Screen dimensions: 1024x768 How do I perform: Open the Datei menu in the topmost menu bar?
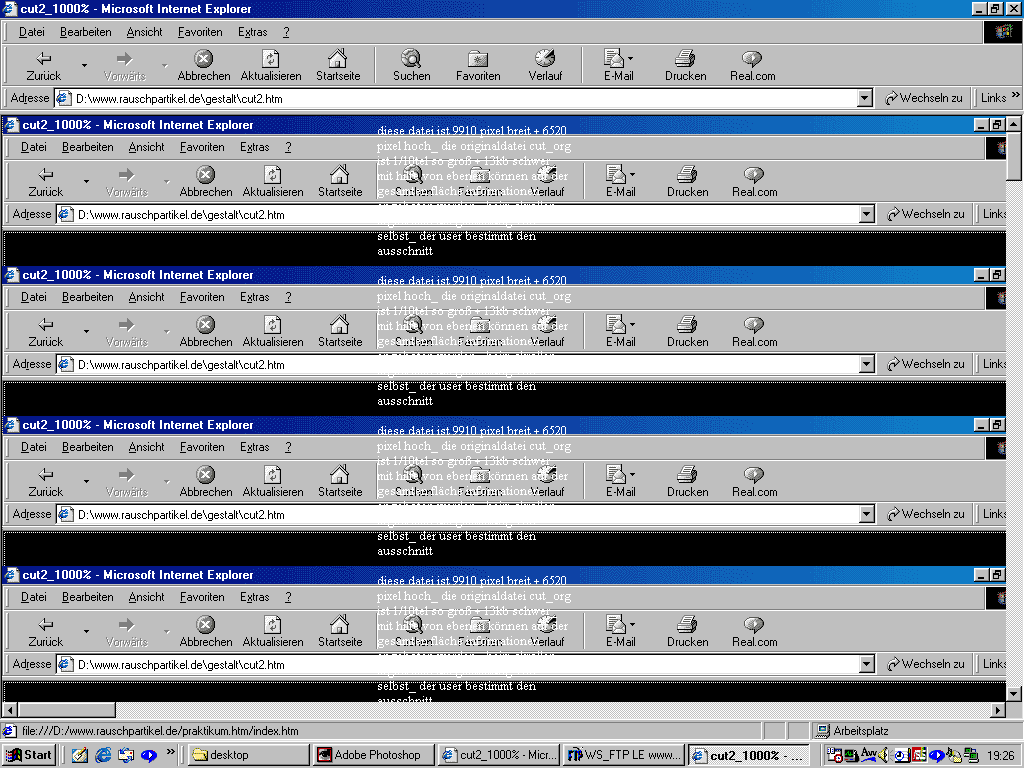click(x=32, y=32)
